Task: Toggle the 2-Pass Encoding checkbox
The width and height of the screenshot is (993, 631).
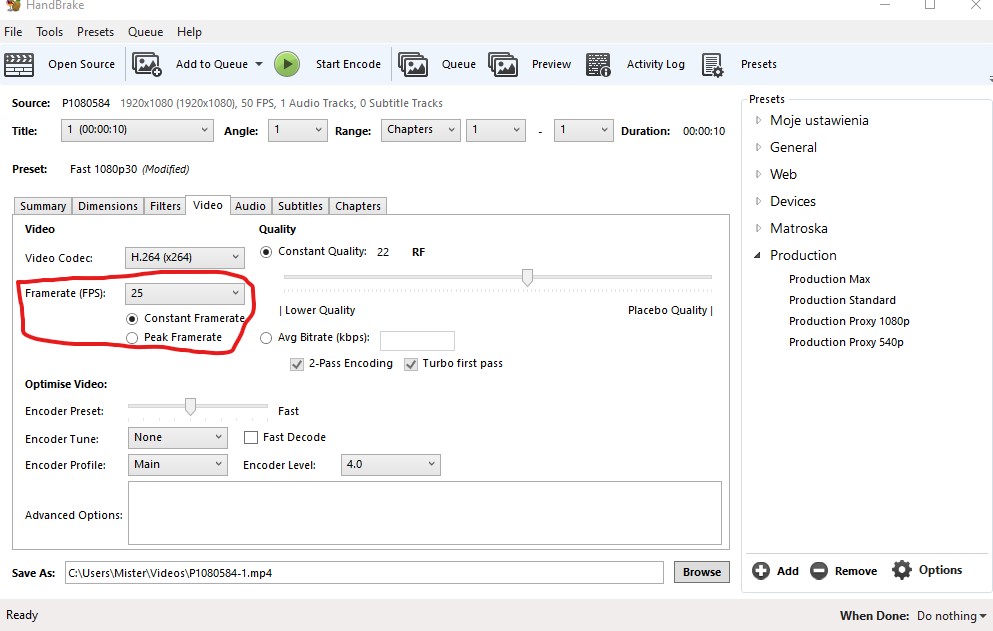Action: pyautogui.click(x=296, y=364)
